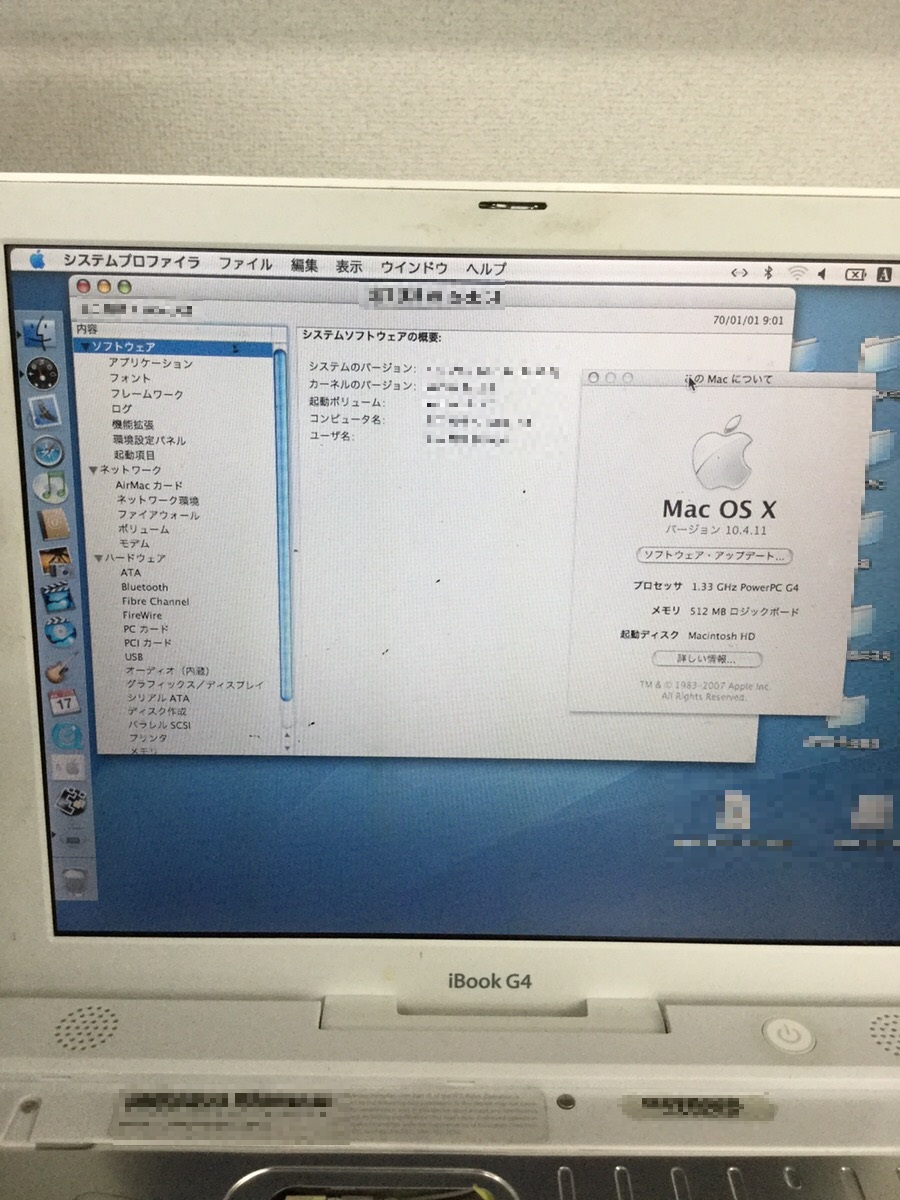Select ファイアウォール in the list
This screenshot has width=900, height=1200.
coord(159,515)
